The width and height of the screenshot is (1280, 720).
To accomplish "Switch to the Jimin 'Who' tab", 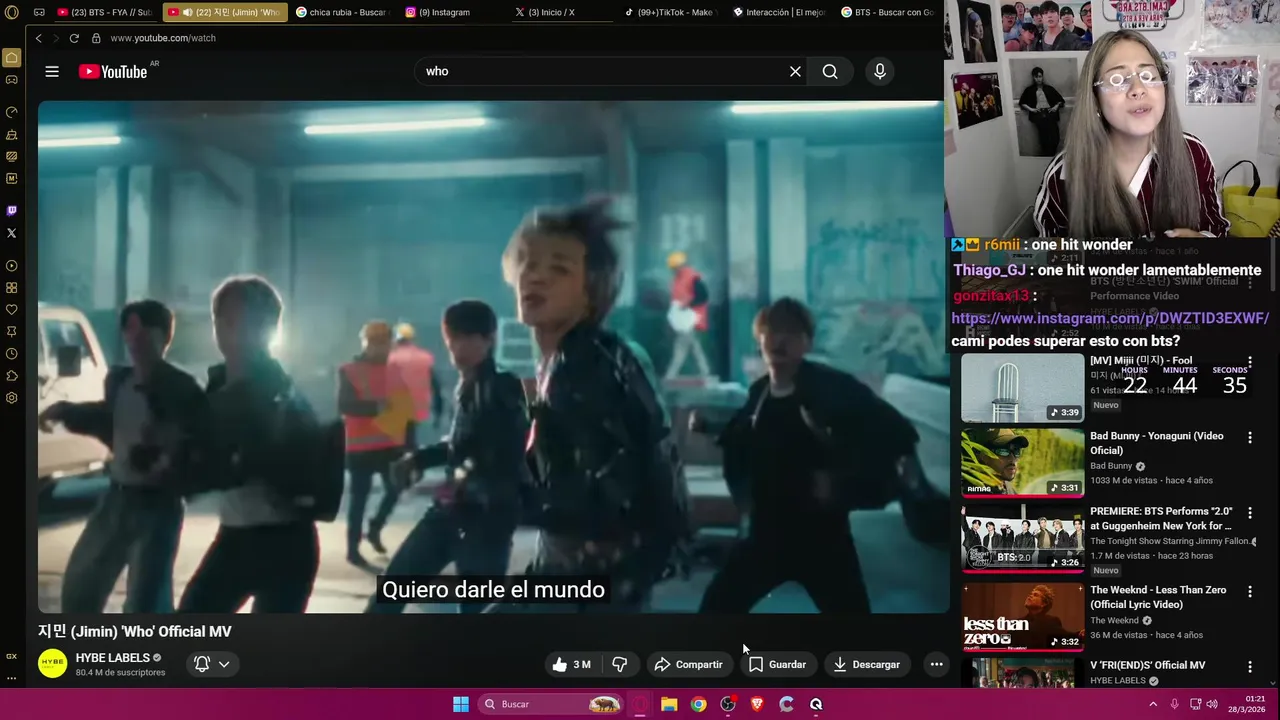I will coord(225,12).
